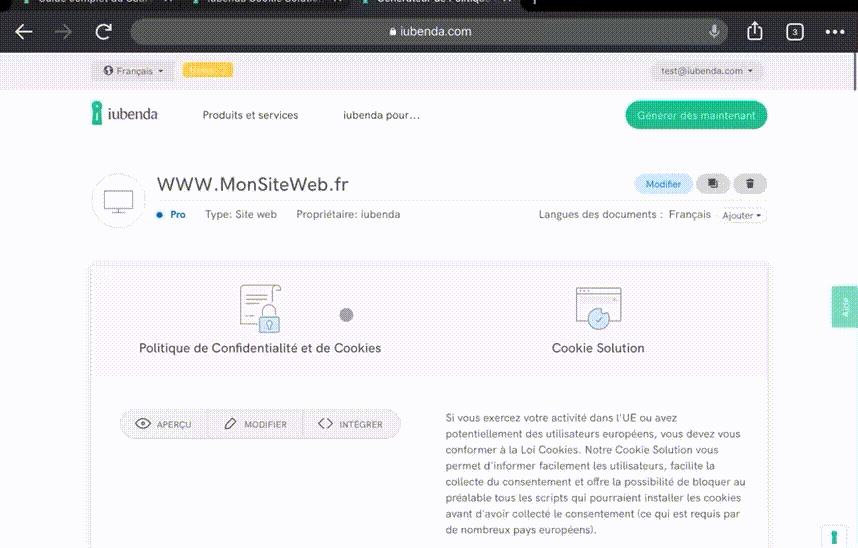
Task: Click the blue Modifier site button
Action: point(663,184)
